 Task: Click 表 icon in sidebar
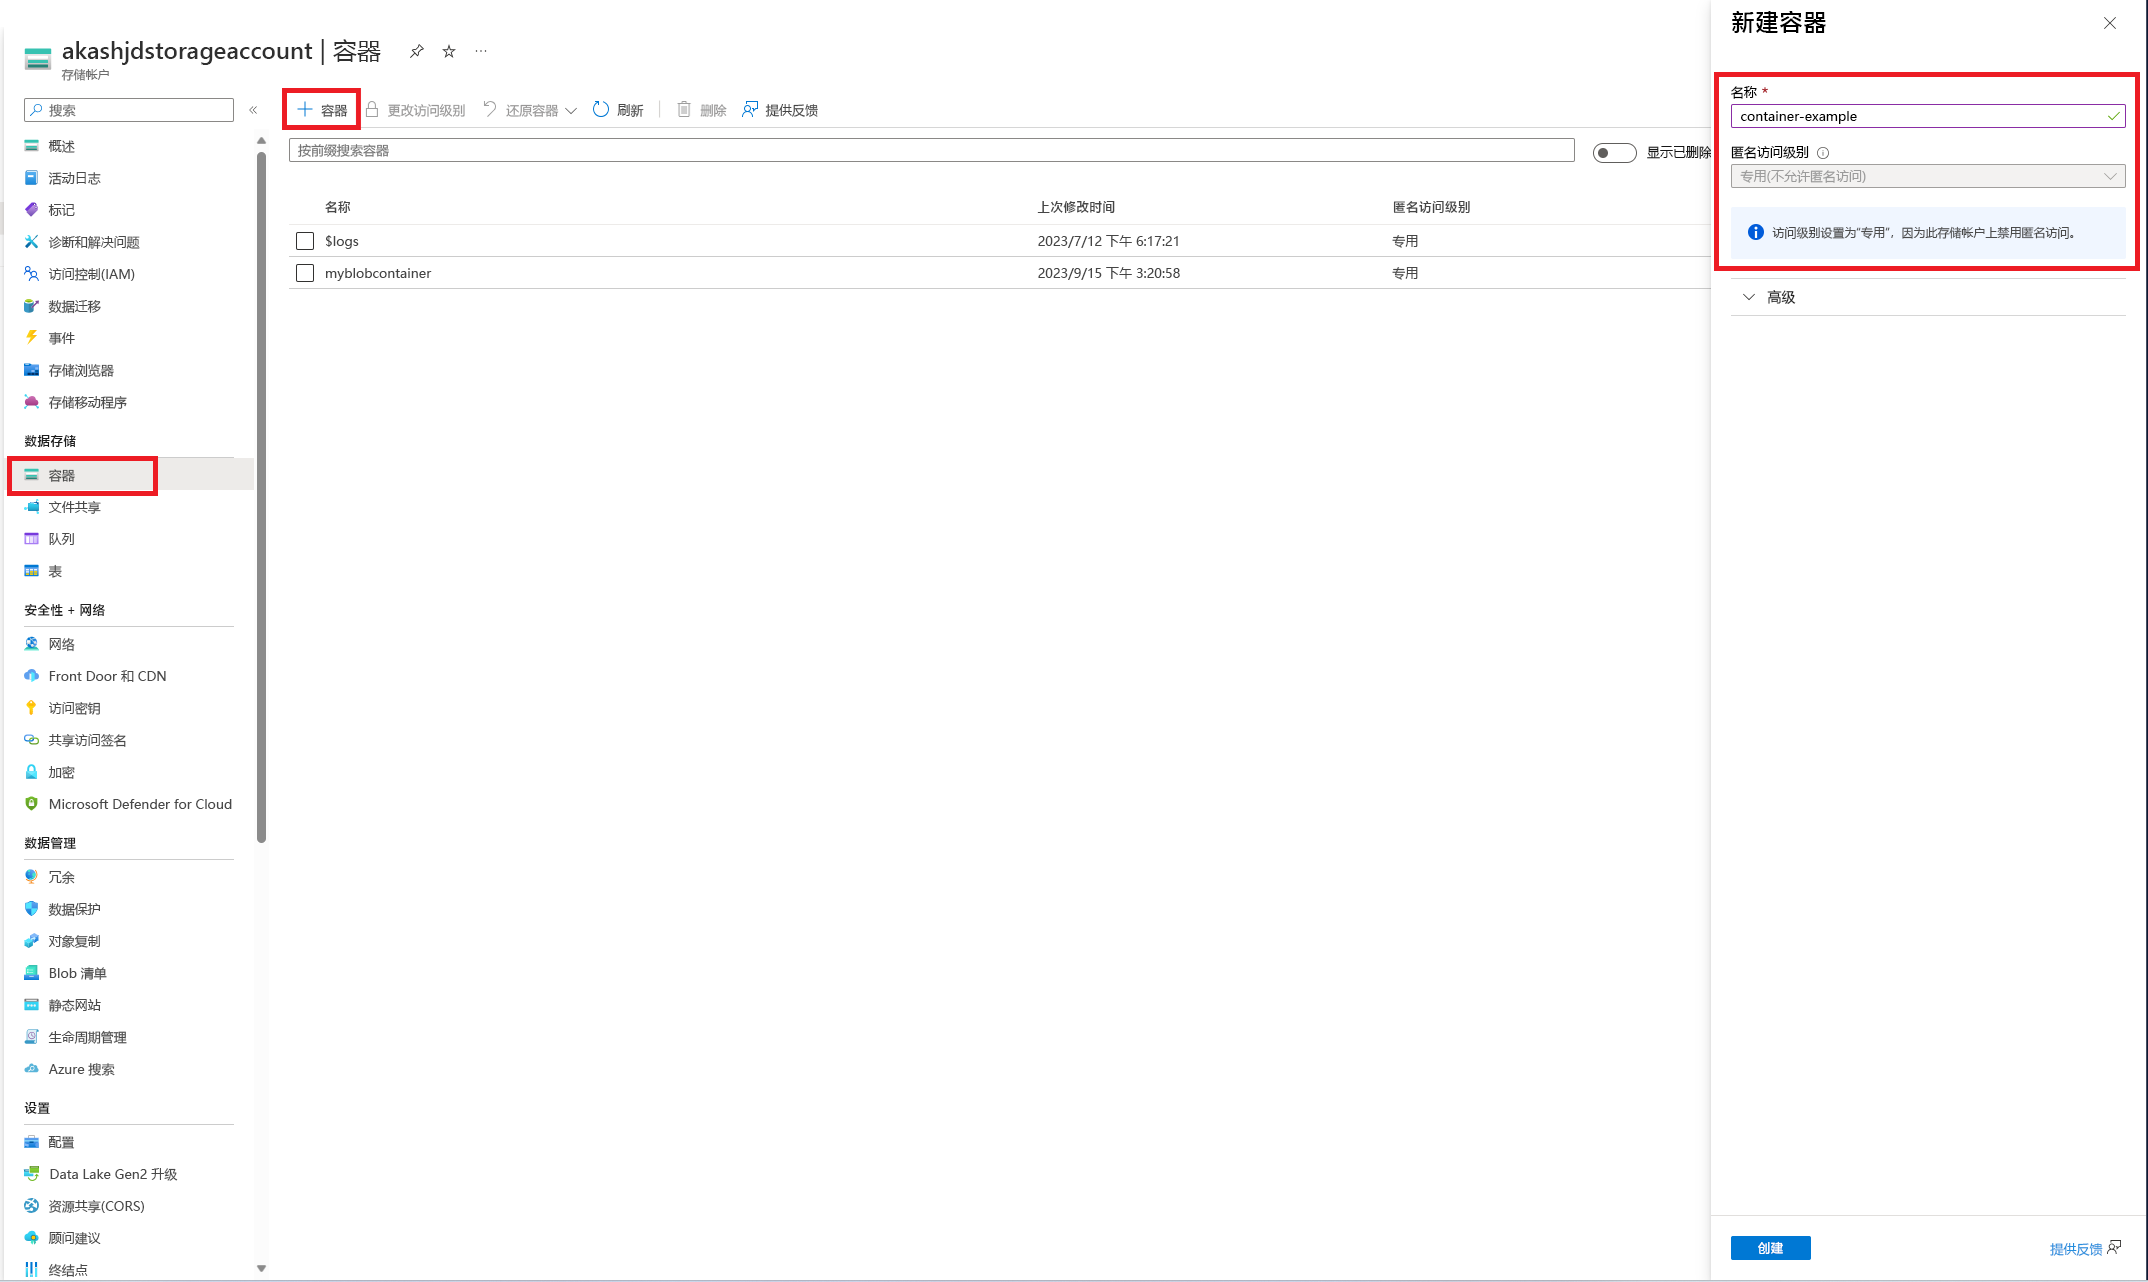coord(31,570)
